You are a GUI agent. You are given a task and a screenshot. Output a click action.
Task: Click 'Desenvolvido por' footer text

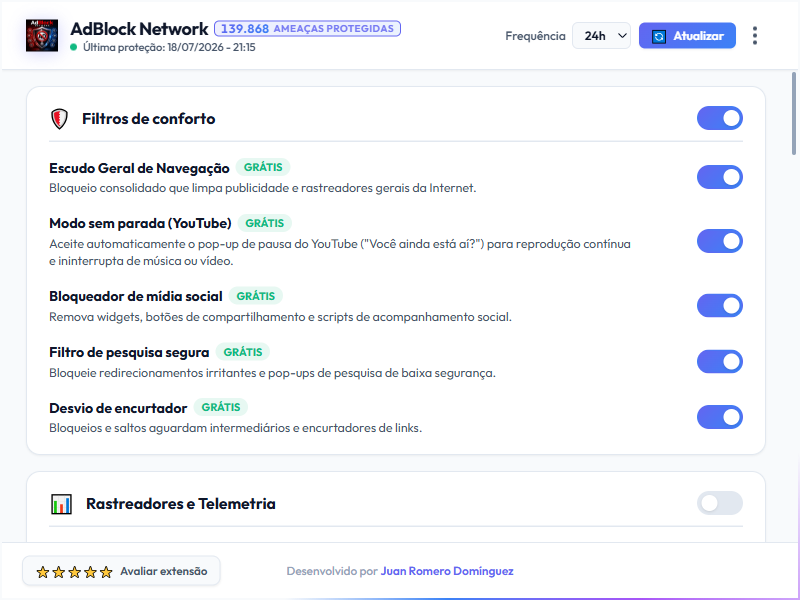pyautogui.click(x=332, y=571)
